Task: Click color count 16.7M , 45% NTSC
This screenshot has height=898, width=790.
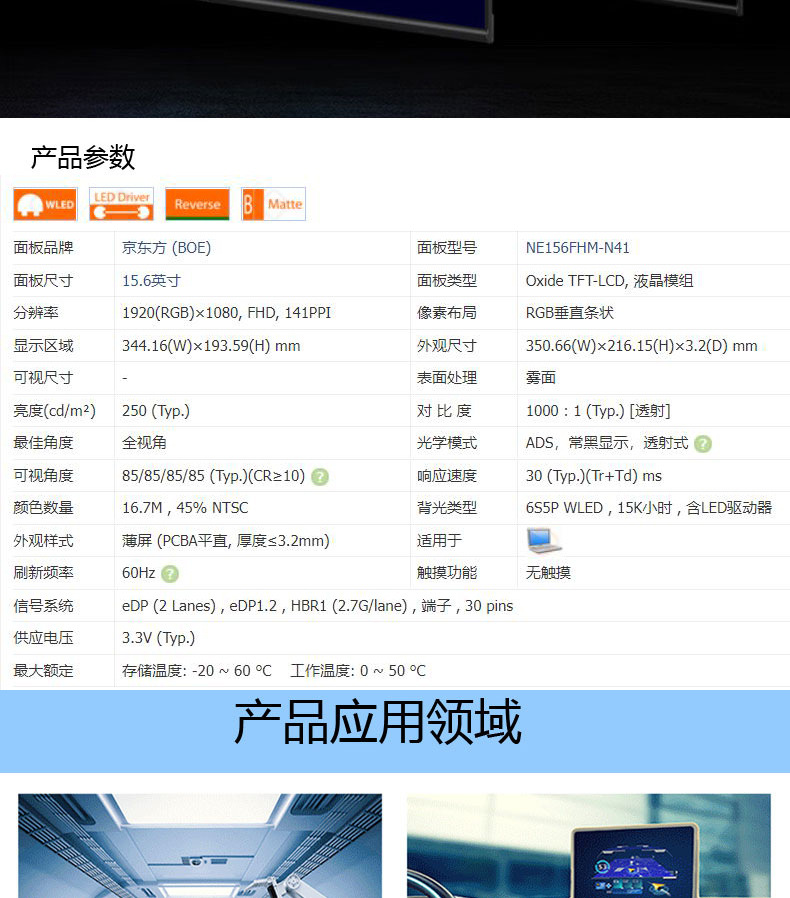Action: coord(185,508)
